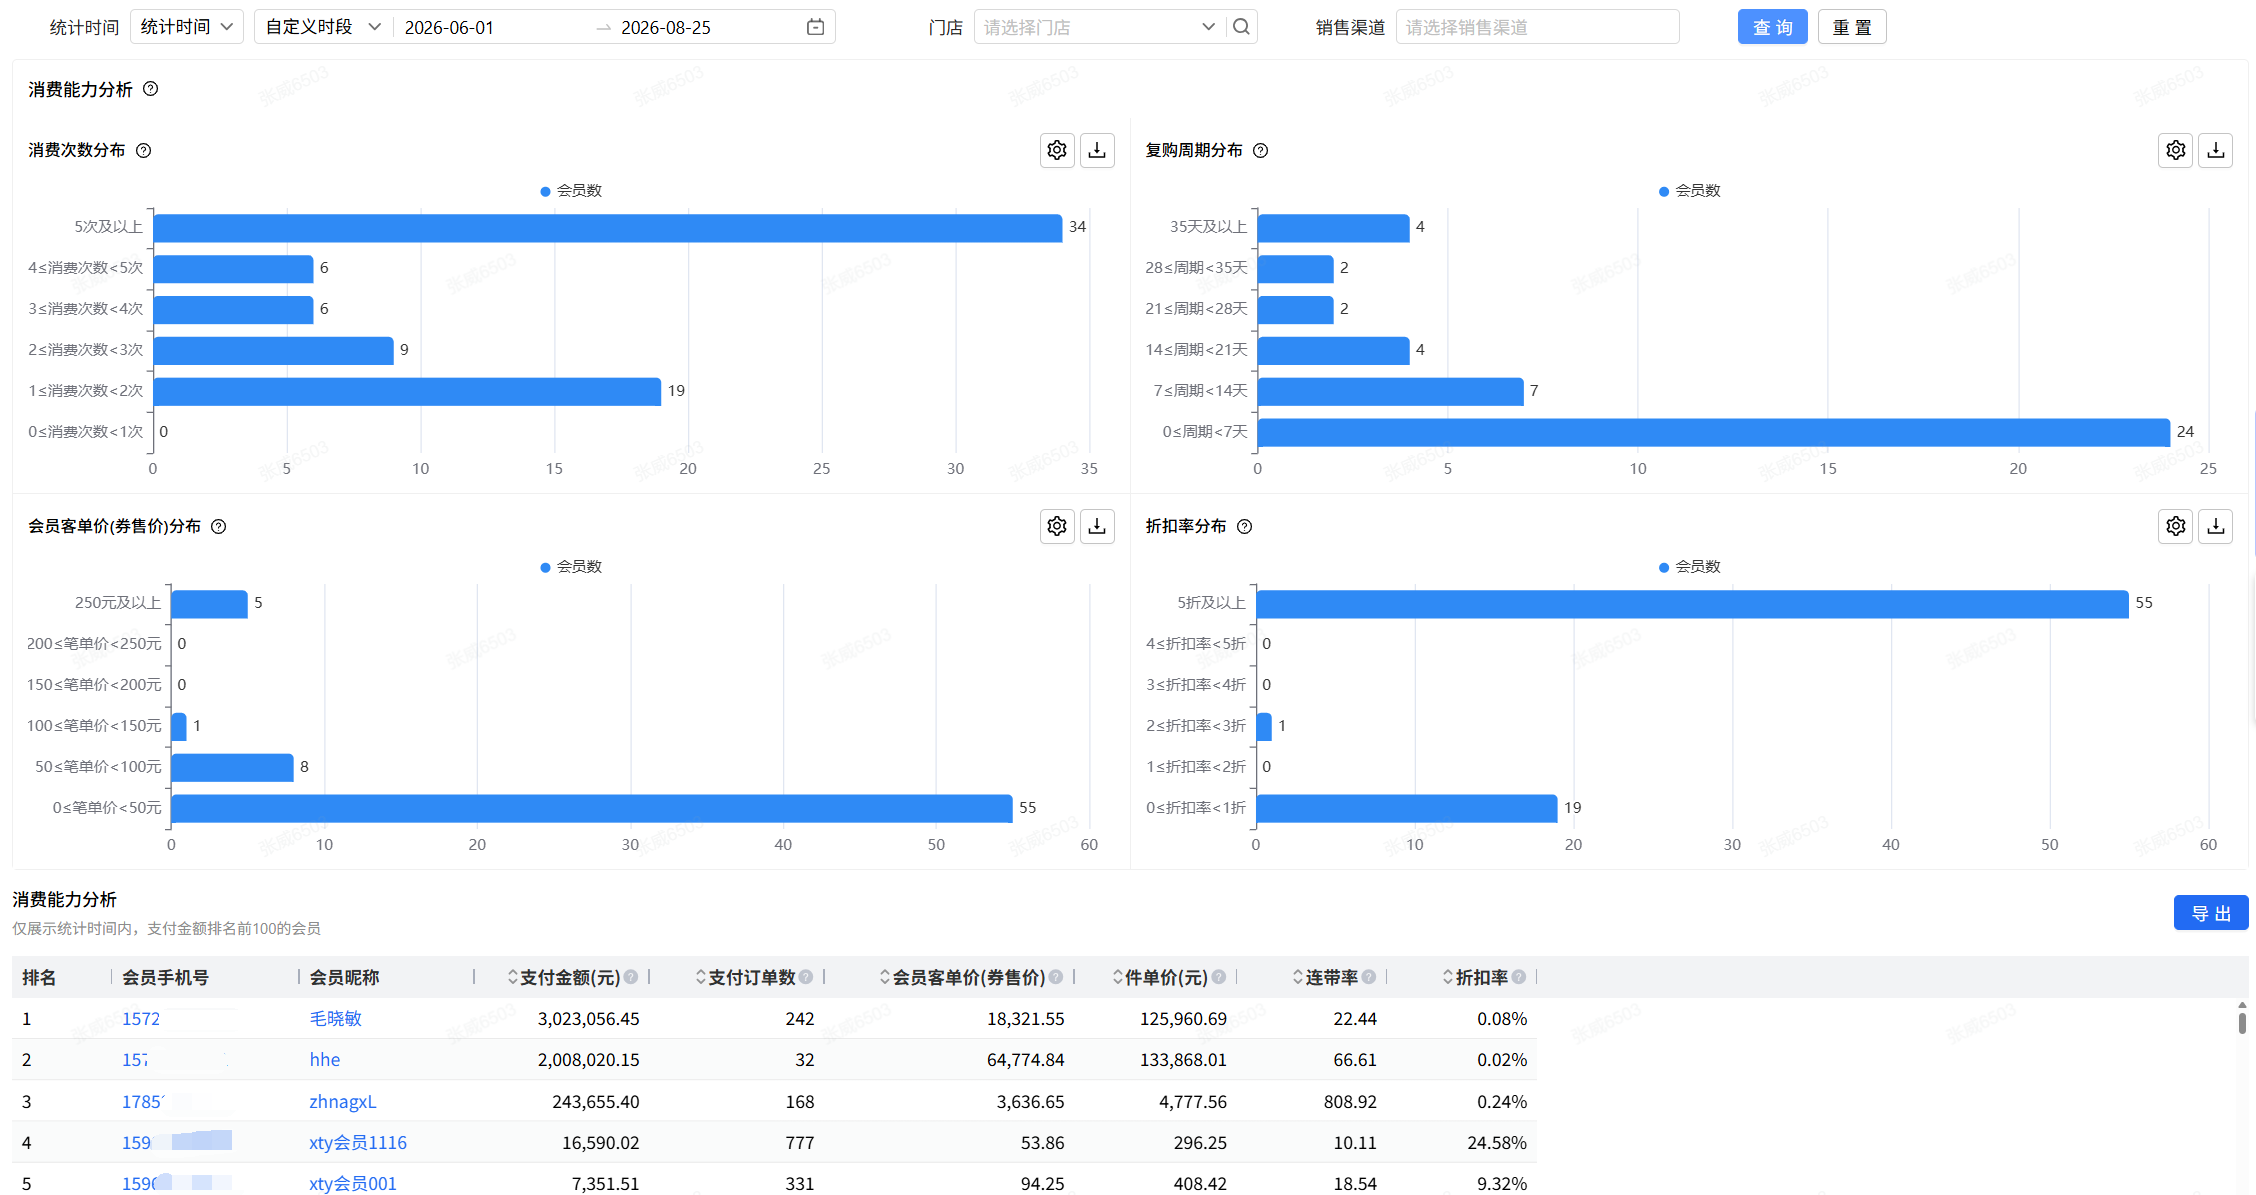Screen dimensions: 2256x1195
Task: Click help icon in 连带率 column header
Action: click(x=1369, y=977)
